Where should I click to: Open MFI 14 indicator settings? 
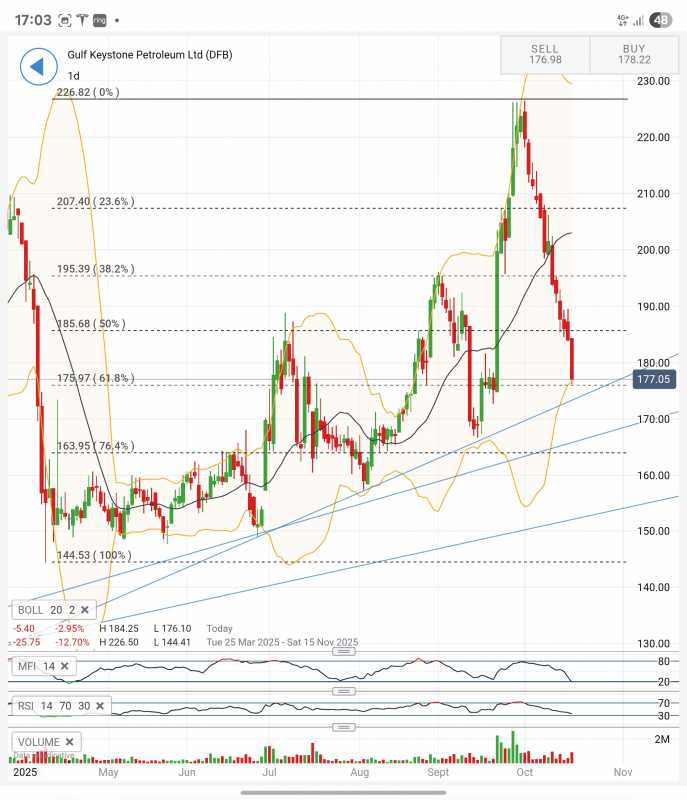[36, 666]
